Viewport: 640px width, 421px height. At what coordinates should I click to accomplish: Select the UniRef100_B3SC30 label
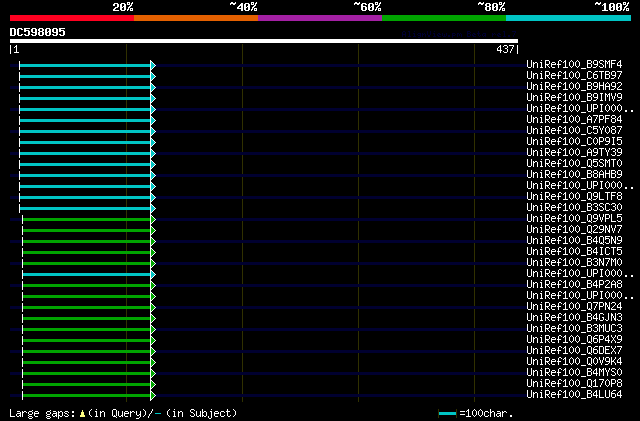click(574, 208)
